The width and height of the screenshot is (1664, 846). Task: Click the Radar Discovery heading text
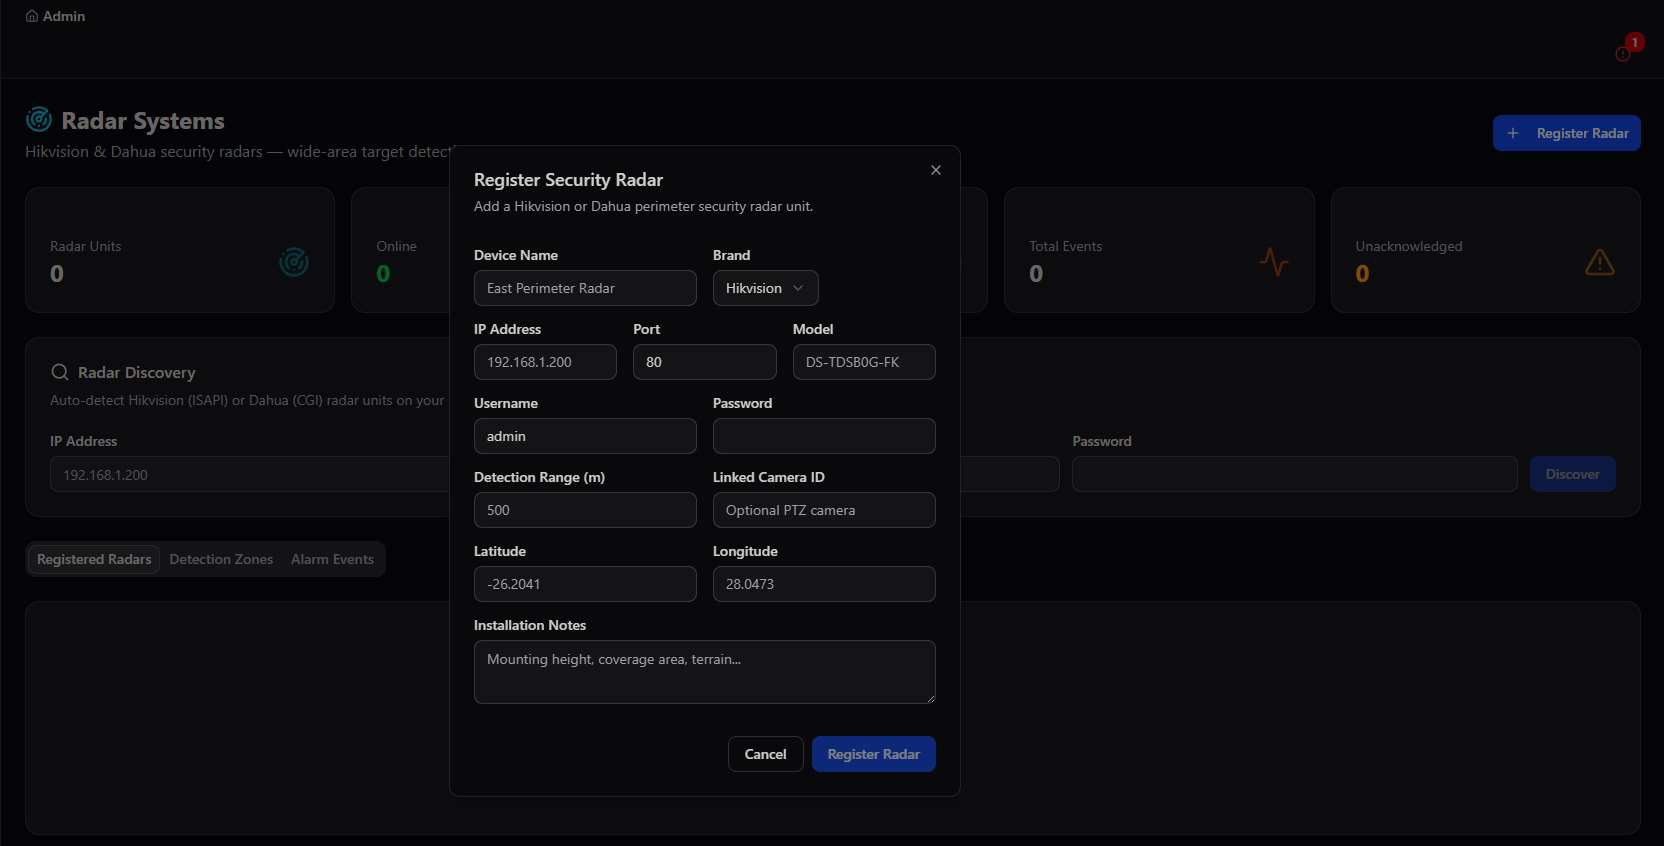[x=137, y=372]
